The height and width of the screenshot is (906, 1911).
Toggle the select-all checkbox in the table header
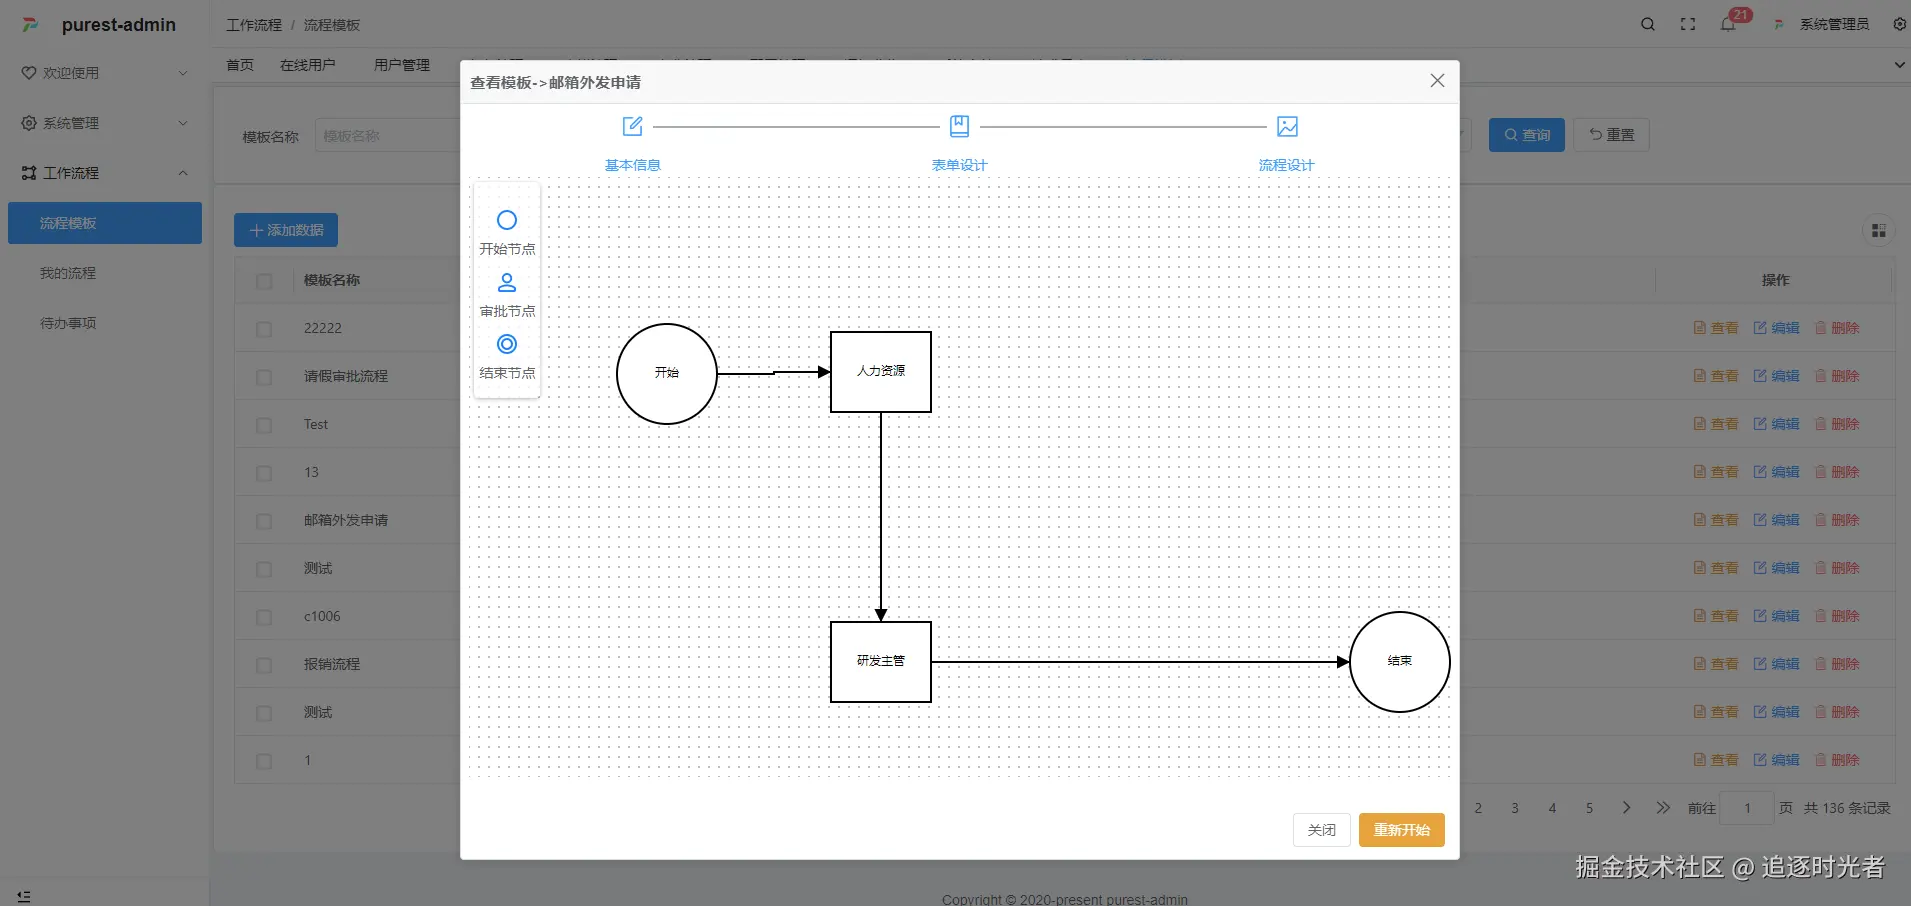264,281
